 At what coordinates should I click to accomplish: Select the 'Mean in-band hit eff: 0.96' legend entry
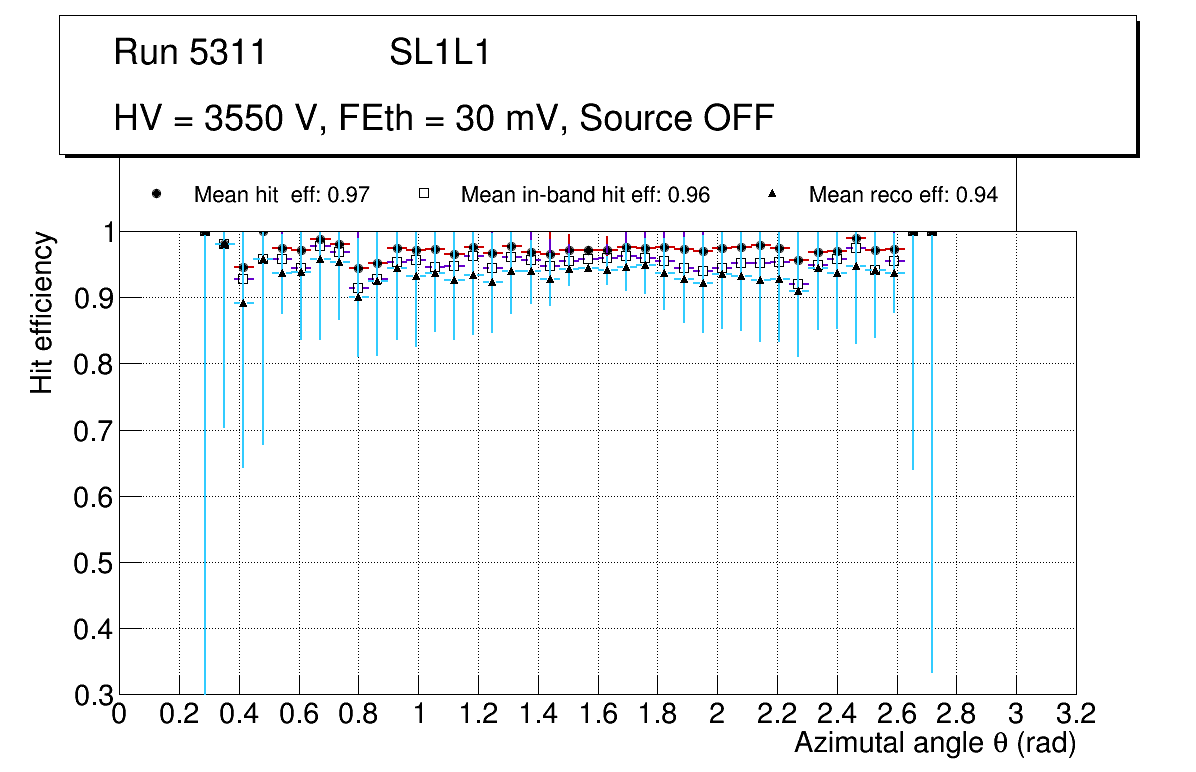(x=585, y=195)
